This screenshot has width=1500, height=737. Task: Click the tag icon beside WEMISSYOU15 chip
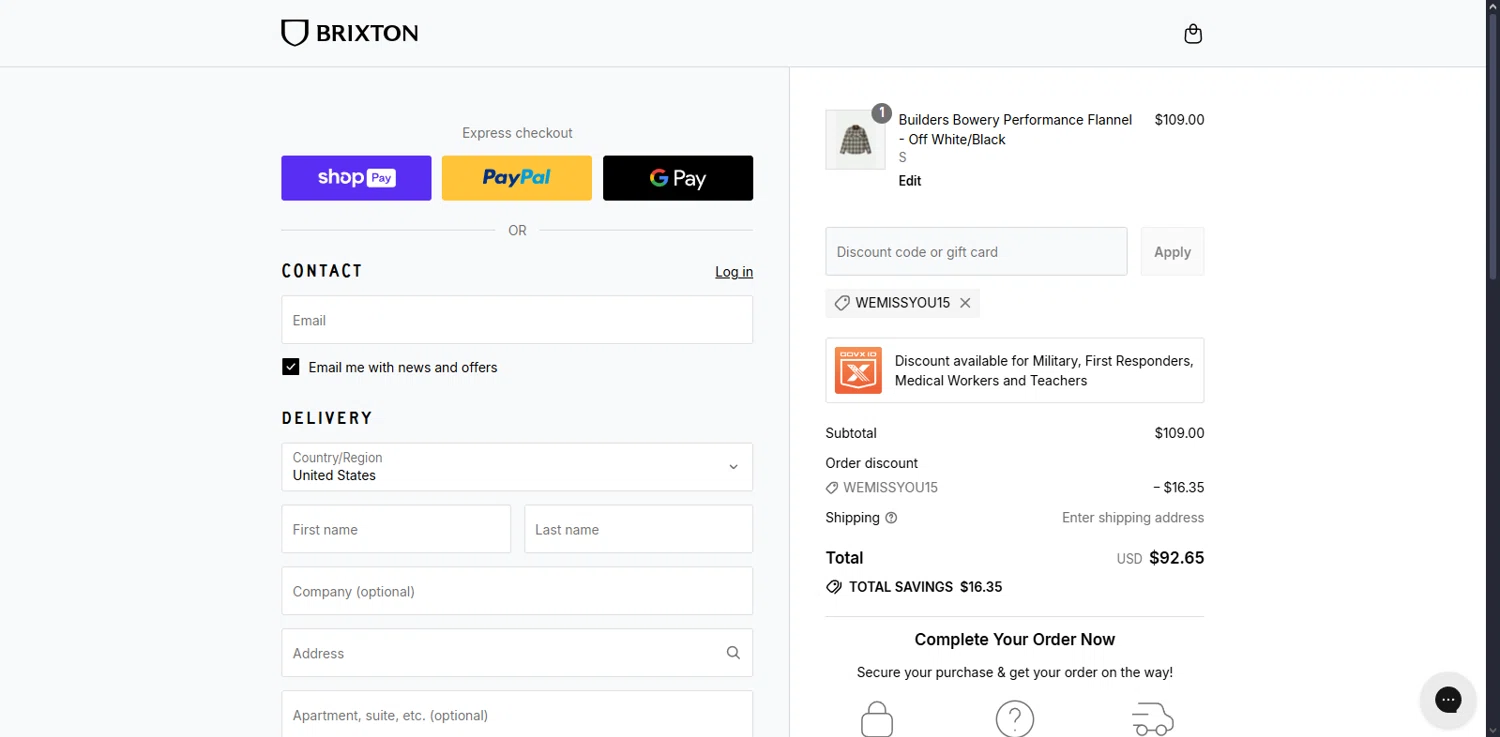pyautogui.click(x=842, y=303)
